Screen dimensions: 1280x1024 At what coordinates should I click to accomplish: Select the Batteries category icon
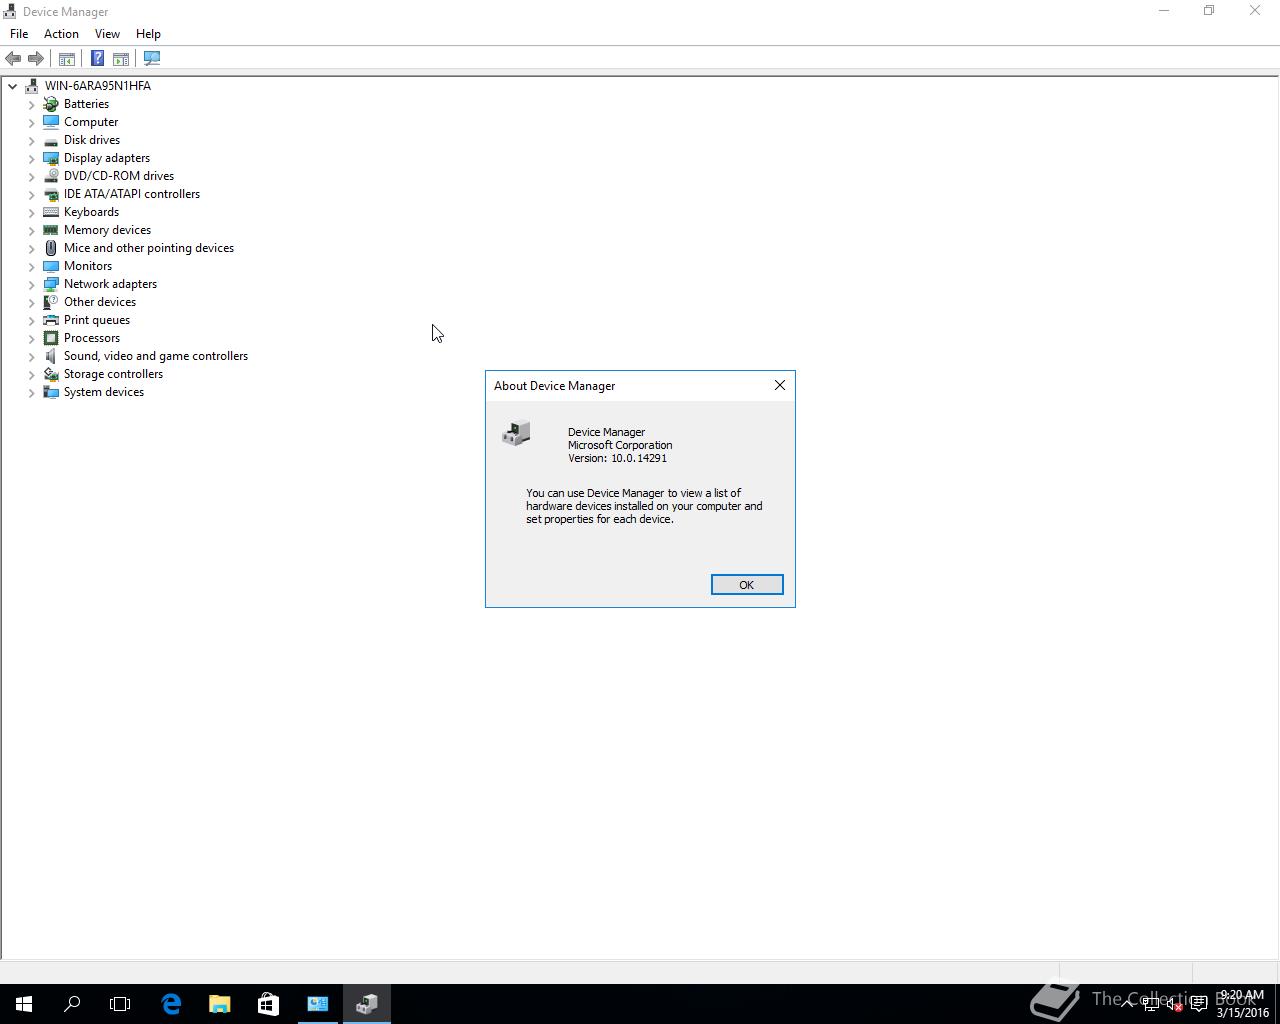tap(51, 104)
